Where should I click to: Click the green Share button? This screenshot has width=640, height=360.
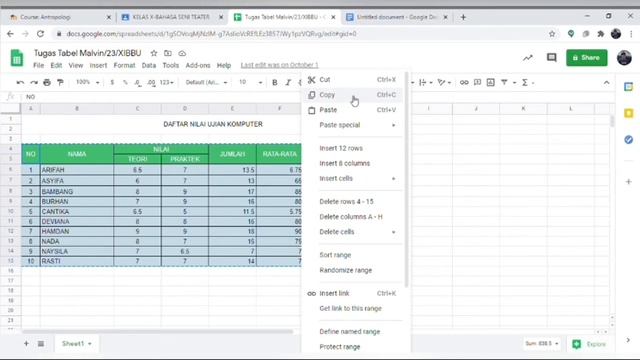(x=587, y=58)
